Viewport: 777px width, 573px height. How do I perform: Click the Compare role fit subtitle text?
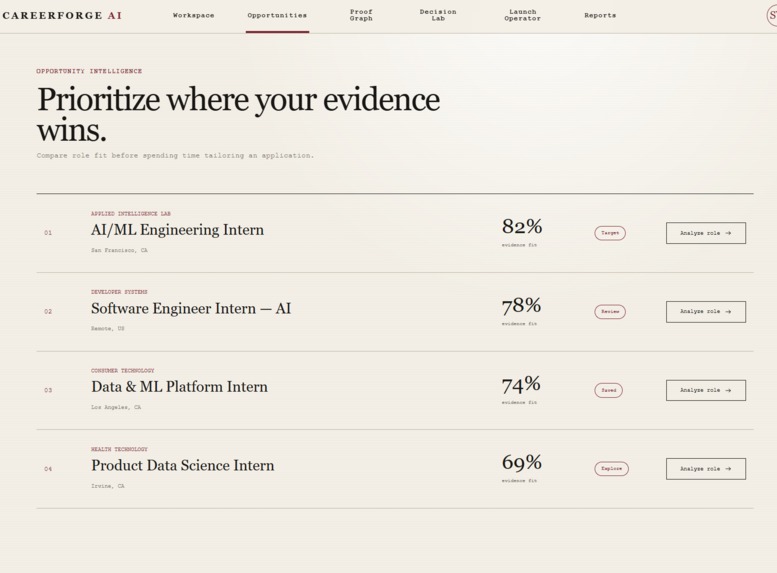pyautogui.click(x=175, y=156)
